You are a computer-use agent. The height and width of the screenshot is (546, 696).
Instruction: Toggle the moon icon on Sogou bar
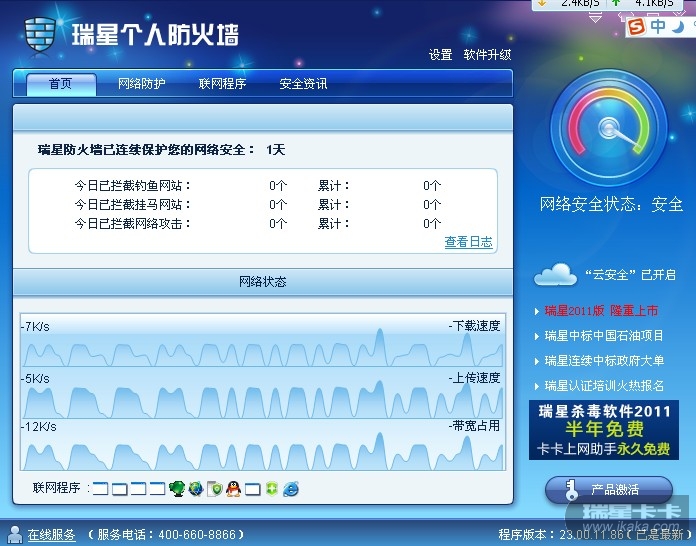tap(678, 27)
